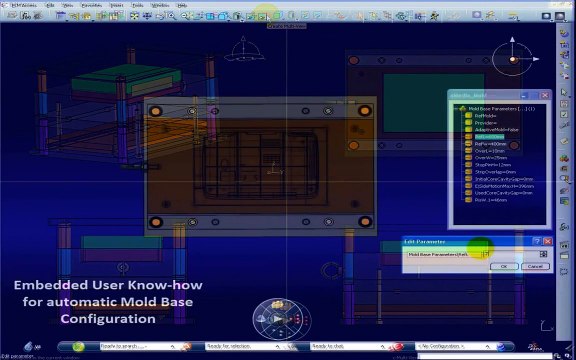Click the checkmark icon in right toolbar
Screen dimensions: 576x360
(564, 115)
